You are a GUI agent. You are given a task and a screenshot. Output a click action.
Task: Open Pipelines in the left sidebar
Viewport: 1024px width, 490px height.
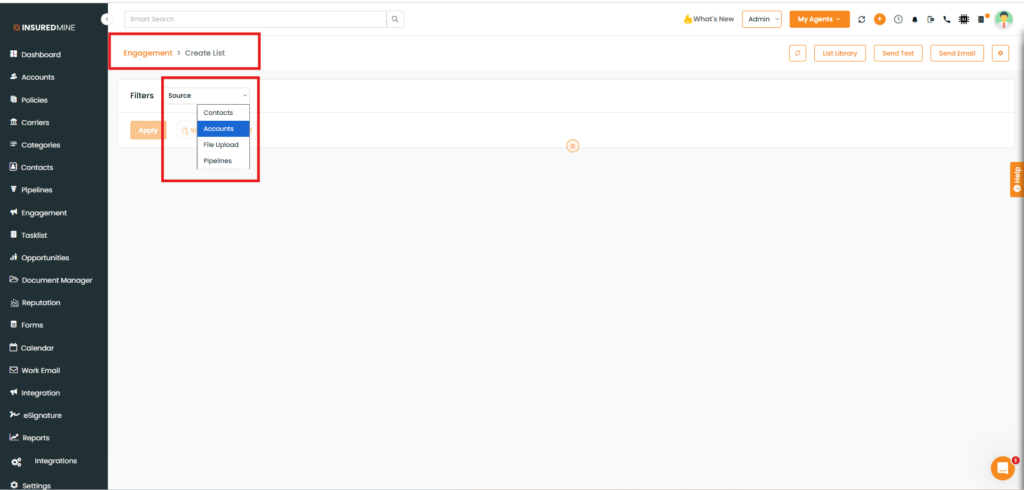36,190
